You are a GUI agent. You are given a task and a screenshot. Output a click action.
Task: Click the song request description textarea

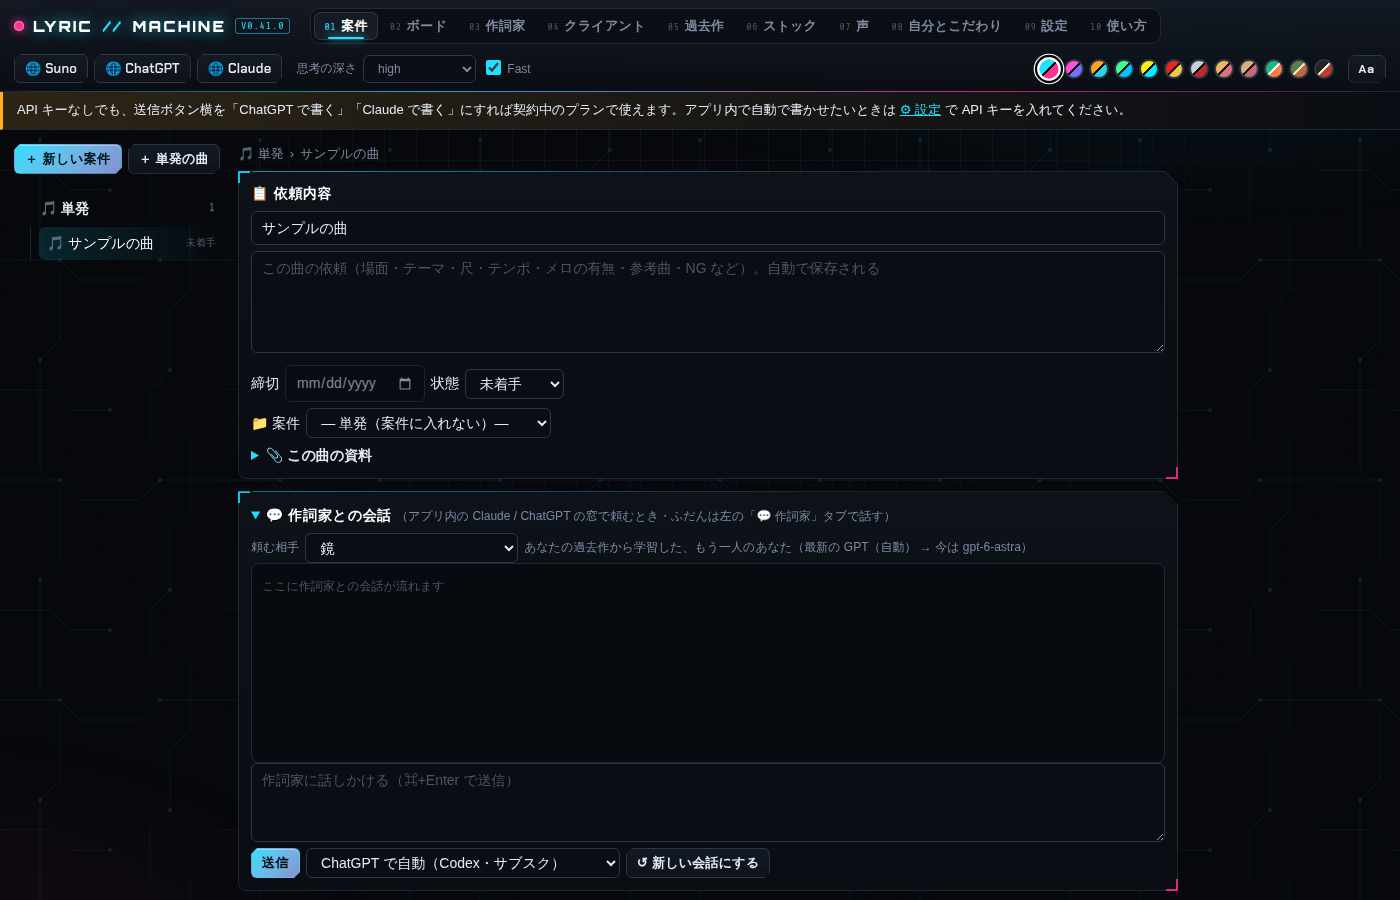pyautogui.click(x=708, y=302)
